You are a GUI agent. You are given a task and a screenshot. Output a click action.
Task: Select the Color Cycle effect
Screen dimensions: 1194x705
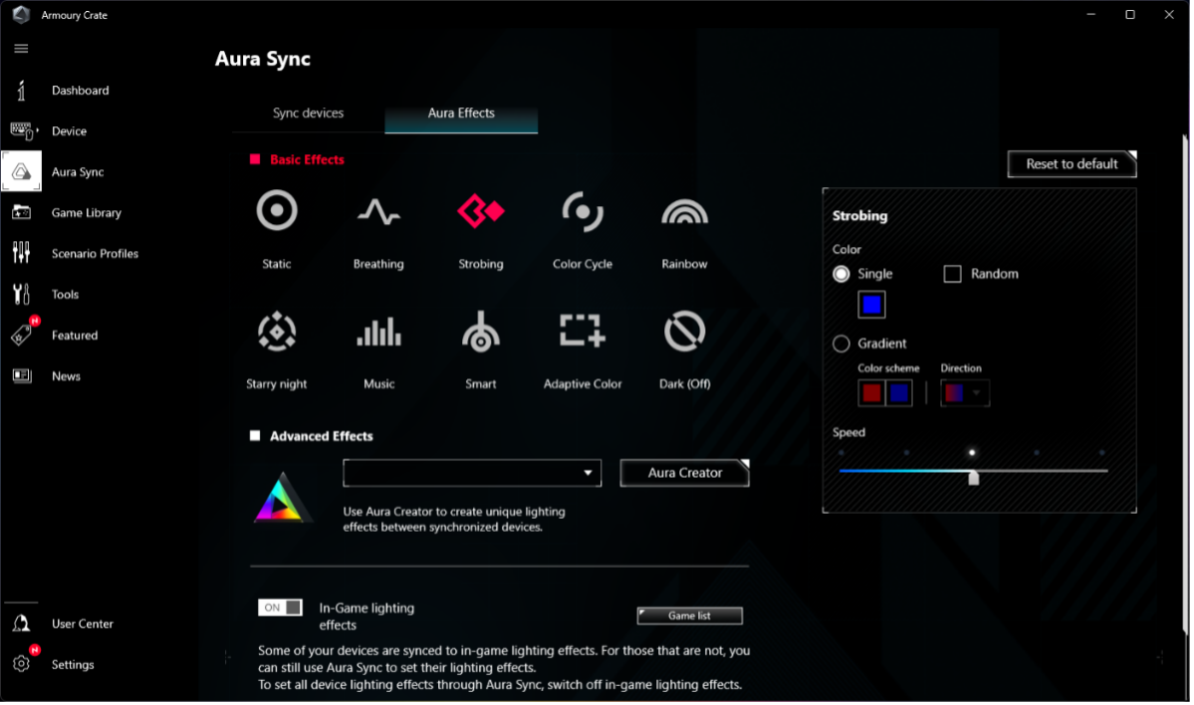(582, 212)
